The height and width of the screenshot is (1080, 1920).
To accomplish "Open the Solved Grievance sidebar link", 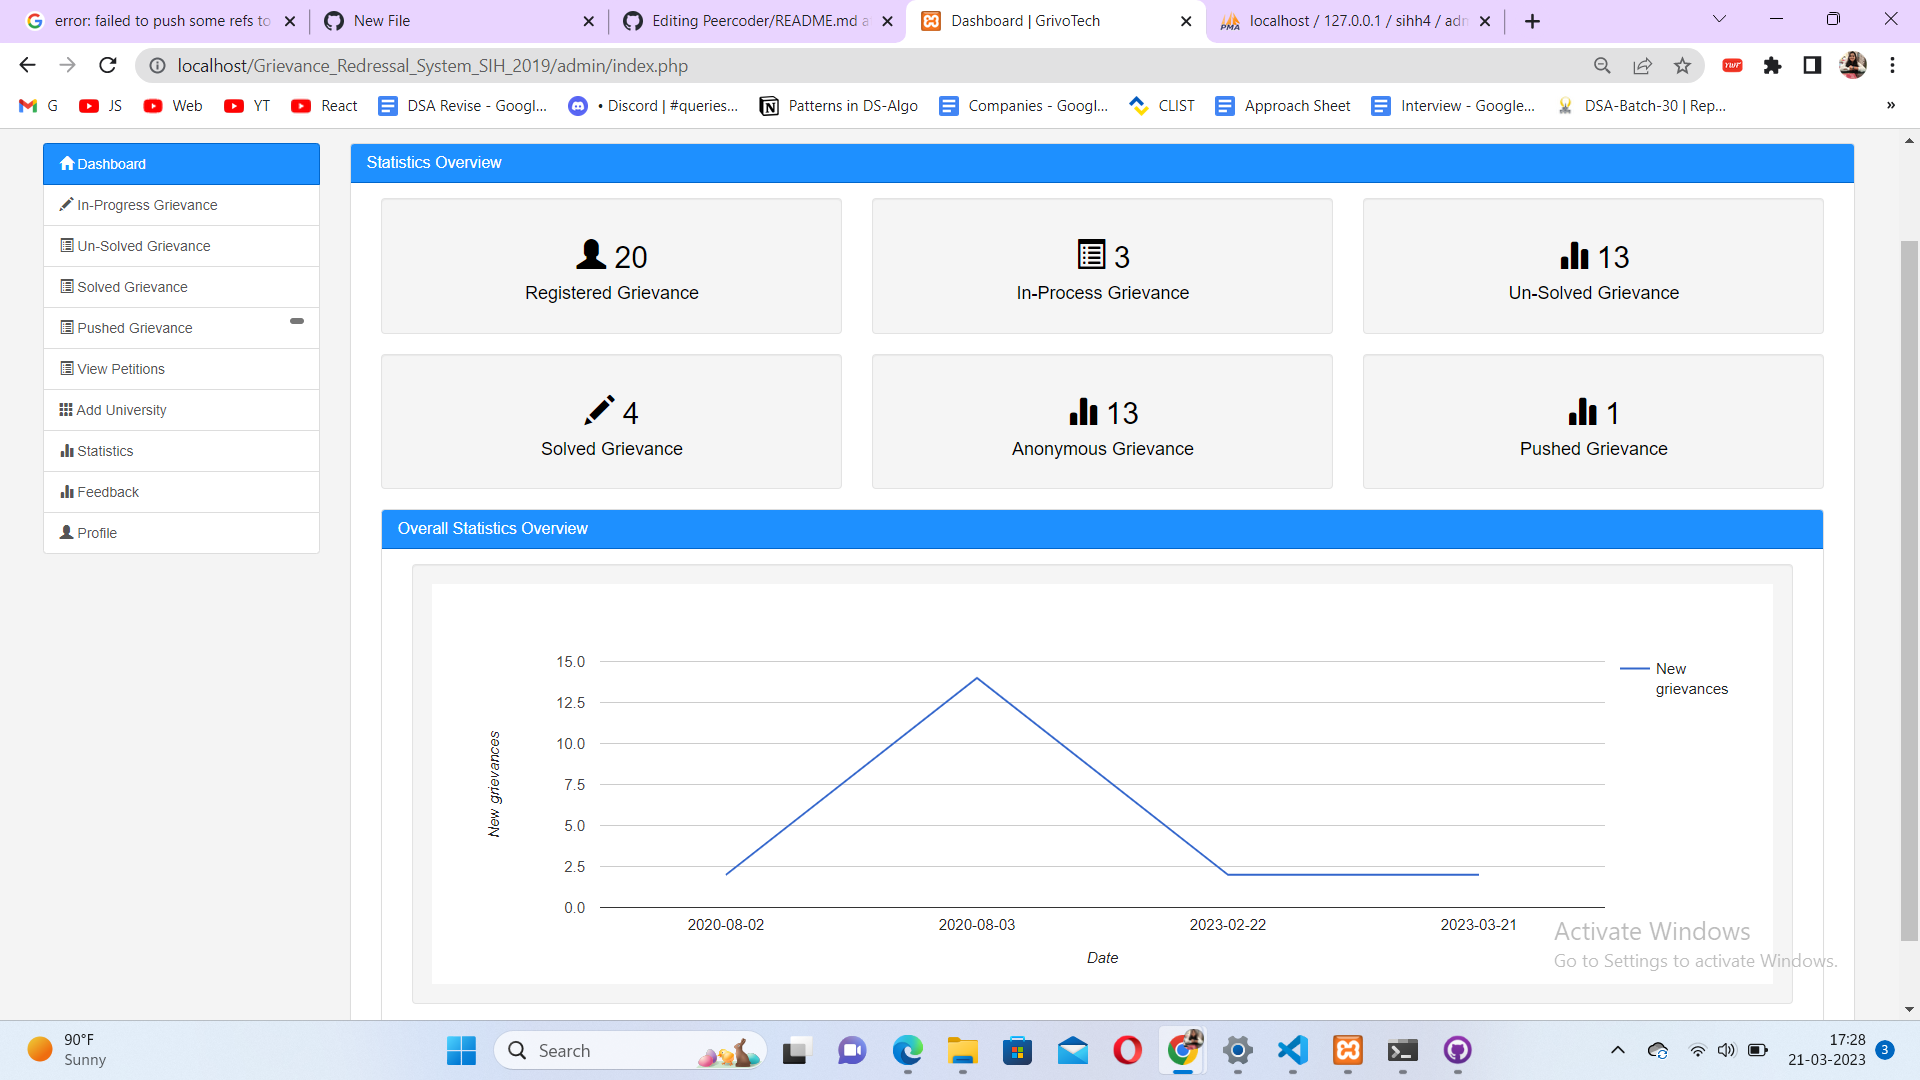I will click(x=132, y=287).
